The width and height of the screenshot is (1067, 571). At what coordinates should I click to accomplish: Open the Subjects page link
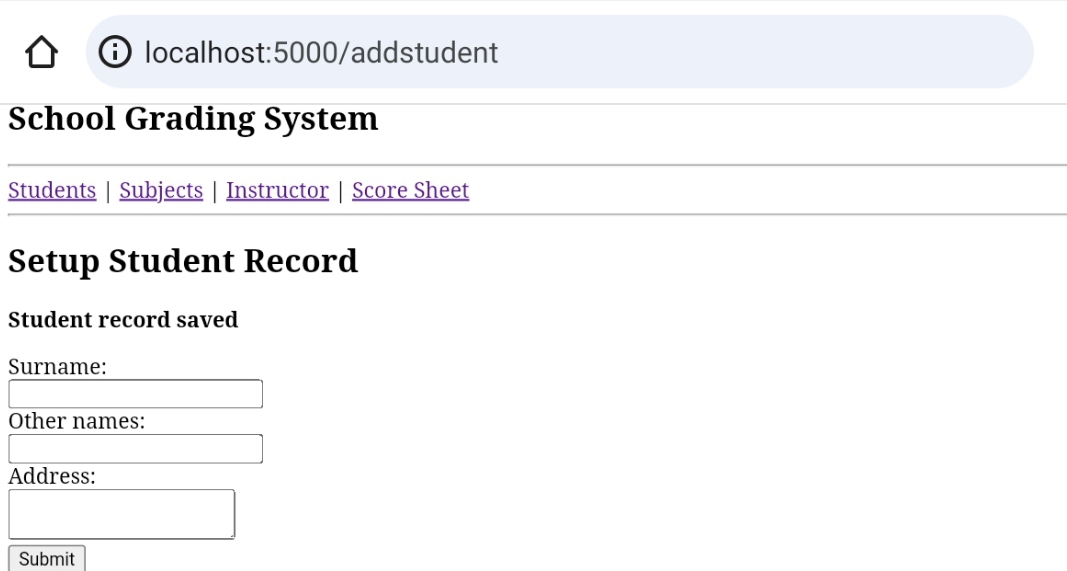pyautogui.click(x=161, y=191)
